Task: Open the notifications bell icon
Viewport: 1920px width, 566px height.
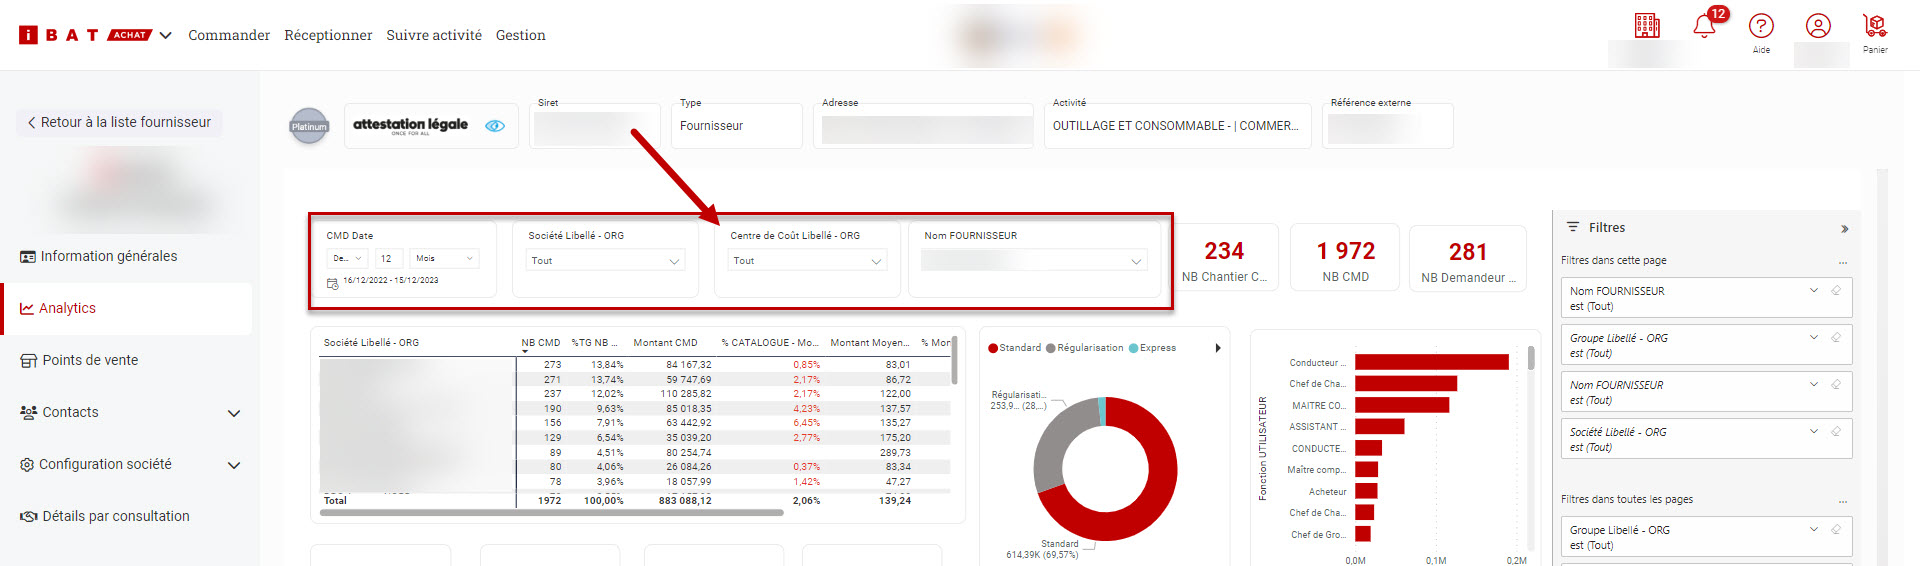Action: (1704, 27)
